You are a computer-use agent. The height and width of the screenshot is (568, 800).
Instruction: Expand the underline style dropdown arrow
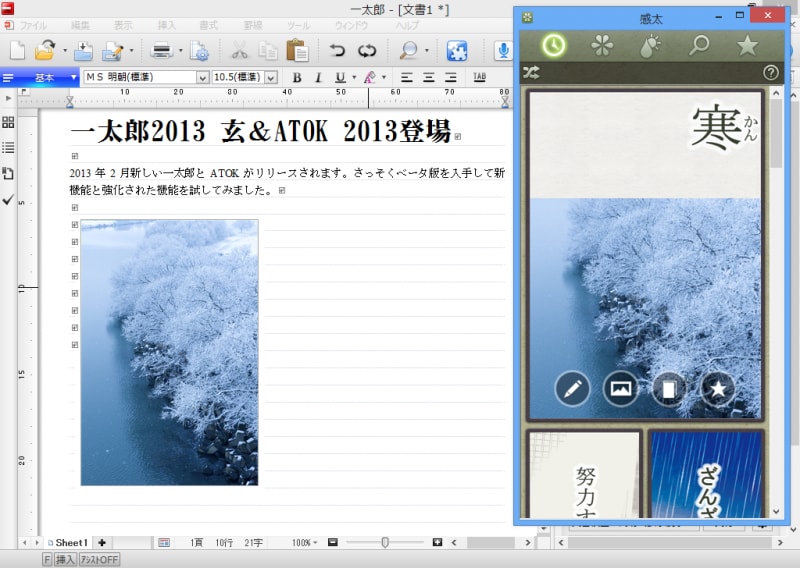coord(354,78)
